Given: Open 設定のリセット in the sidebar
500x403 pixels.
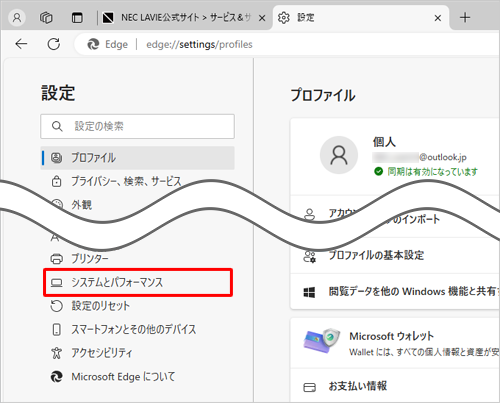Looking at the screenshot, I should pyautogui.click(x=137, y=306).
